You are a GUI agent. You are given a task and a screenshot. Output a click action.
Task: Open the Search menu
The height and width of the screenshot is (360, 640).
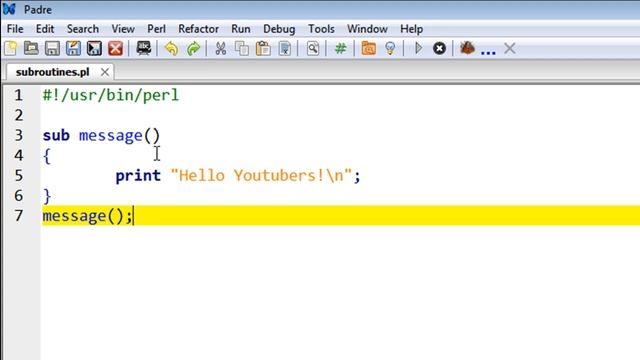pyautogui.click(x=83, y=29)
